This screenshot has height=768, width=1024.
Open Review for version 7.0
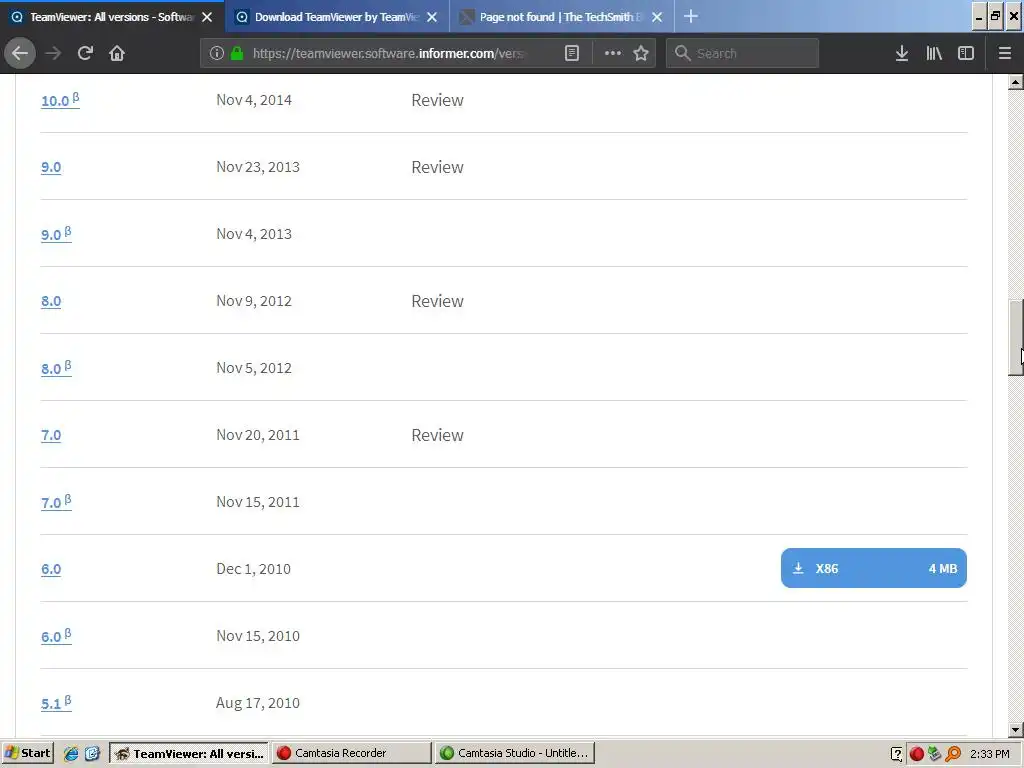437,435
